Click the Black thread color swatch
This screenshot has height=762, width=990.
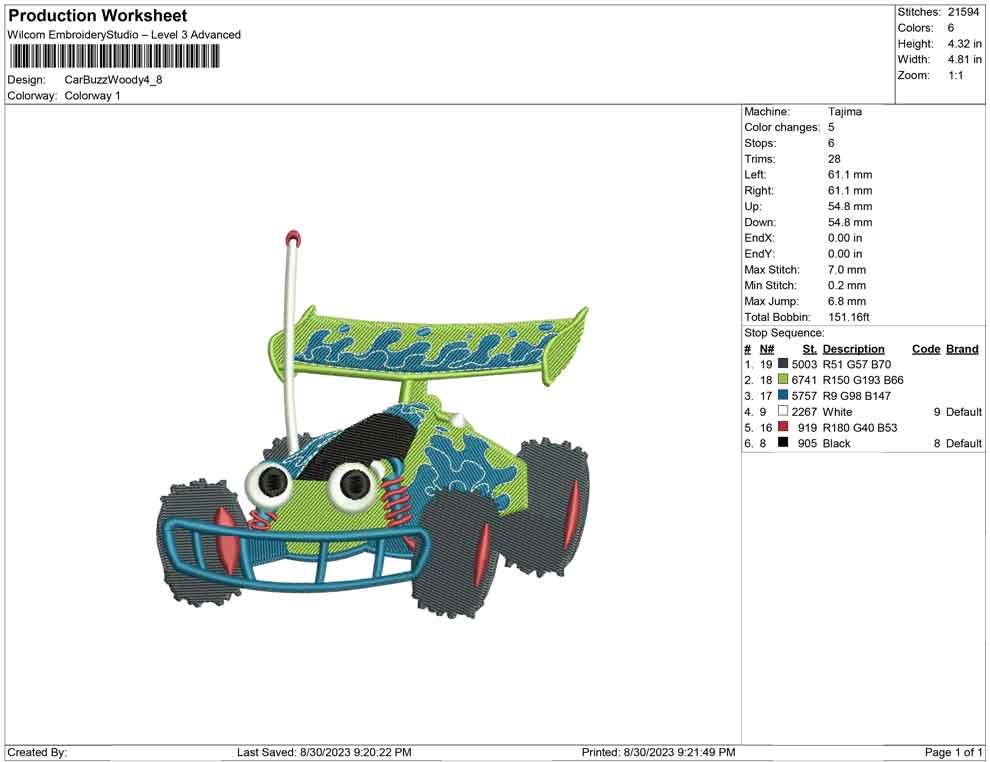[783, 443]
